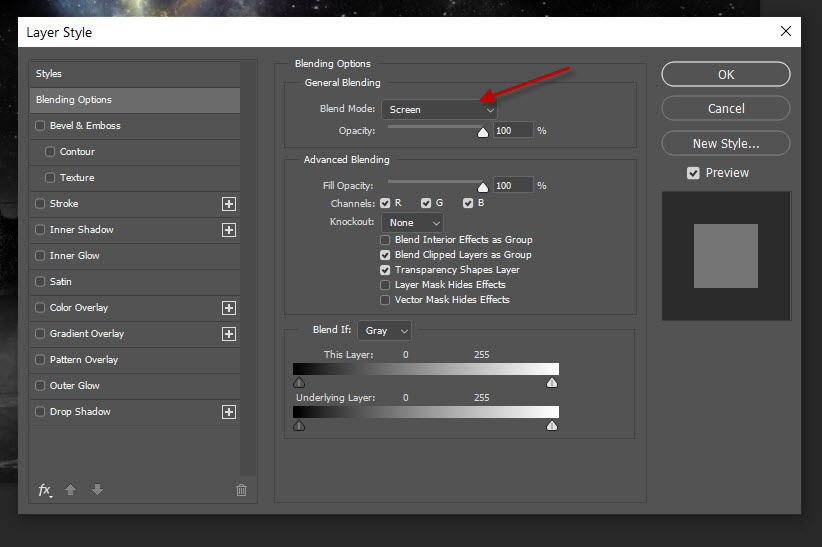Enable the Bevel & Emboss checkbox
Viewport: 822px width, 547px height.
(40, 126)
